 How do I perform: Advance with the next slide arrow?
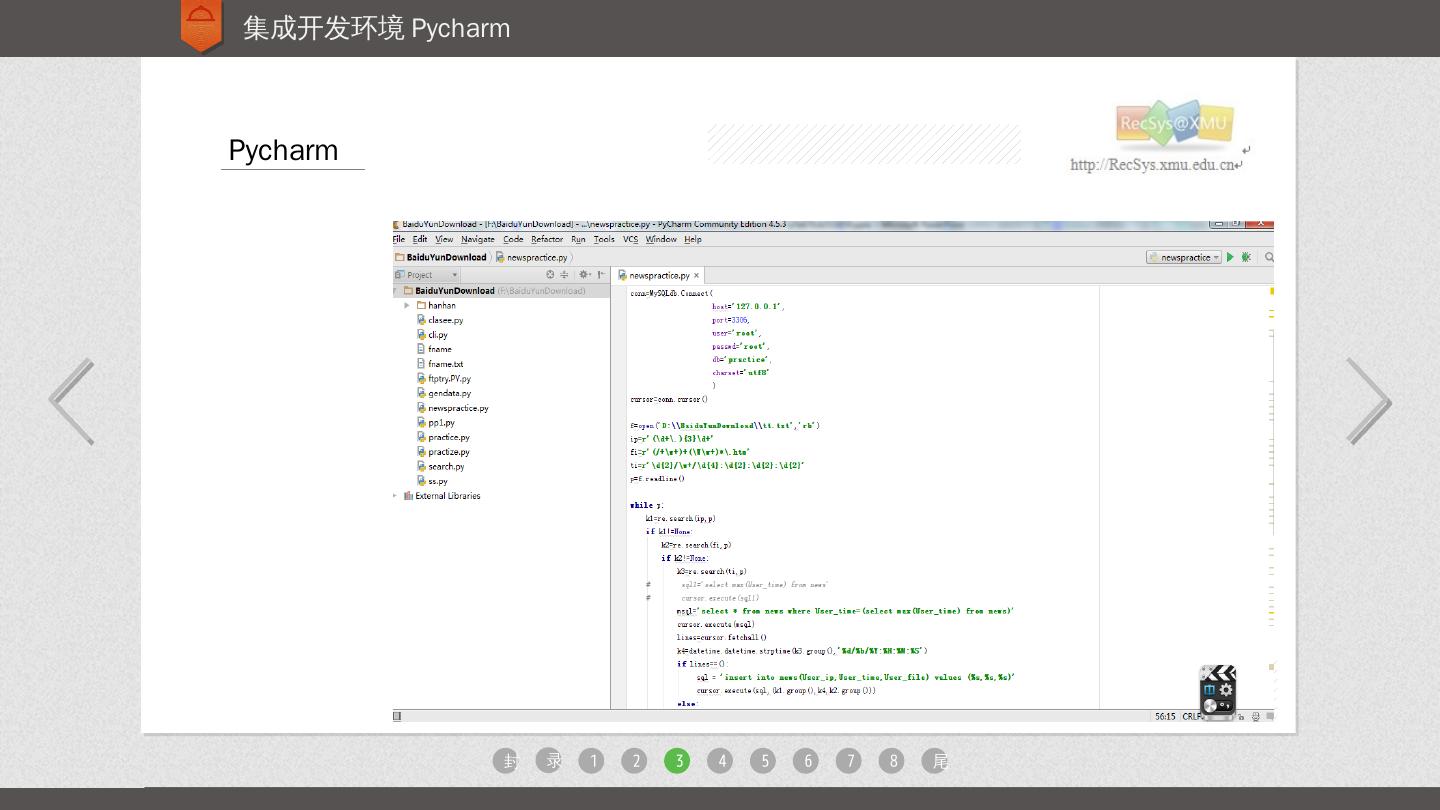click(1367, 401)
